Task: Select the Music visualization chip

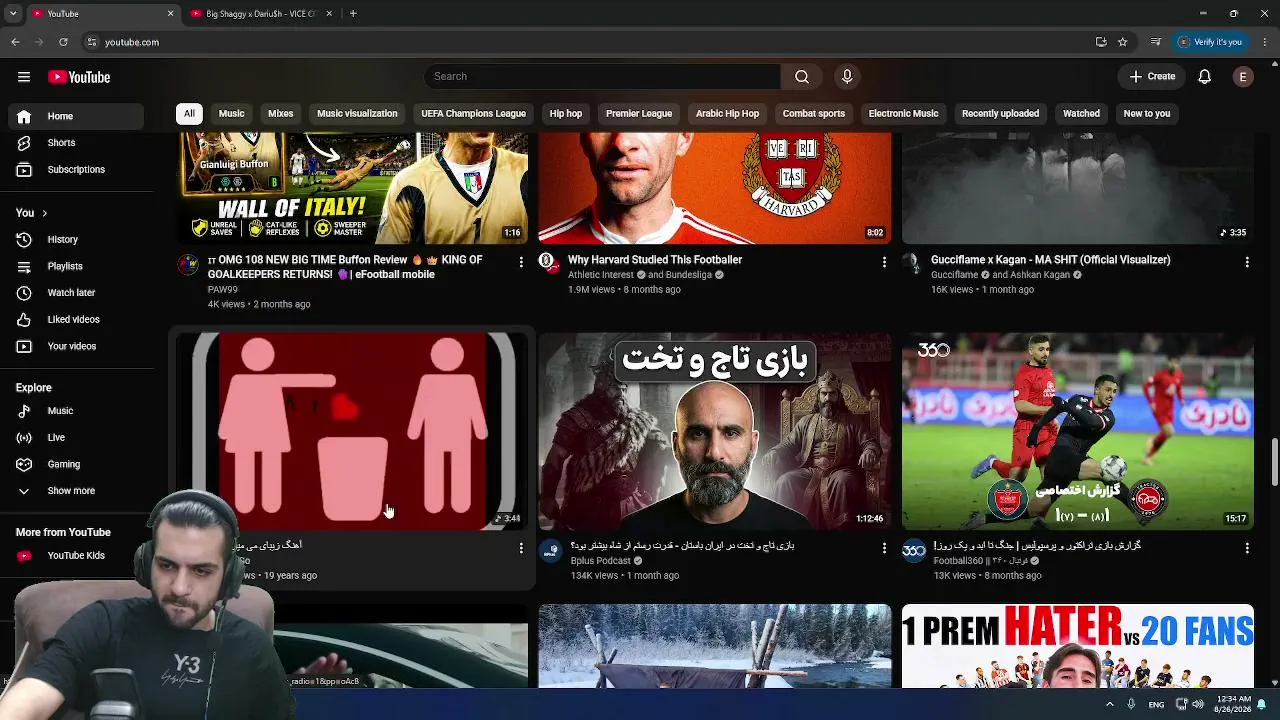Action: pos(357,114)
